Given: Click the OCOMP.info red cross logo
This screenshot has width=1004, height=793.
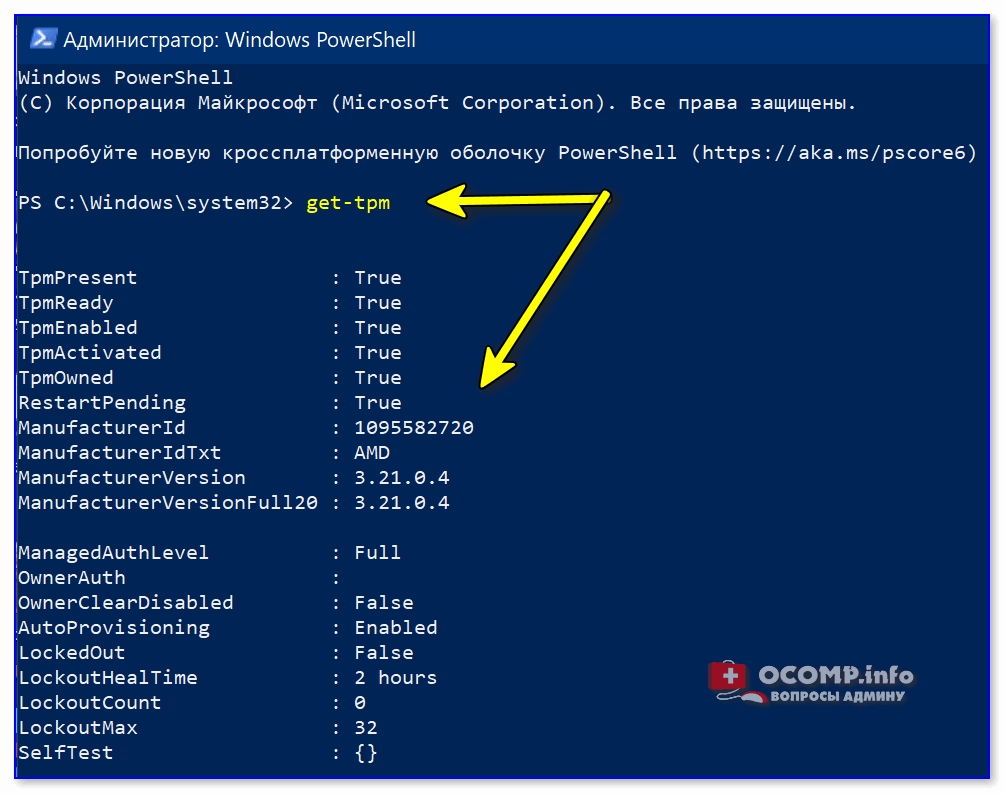Looking at the screenshot, I should (728, 675).
